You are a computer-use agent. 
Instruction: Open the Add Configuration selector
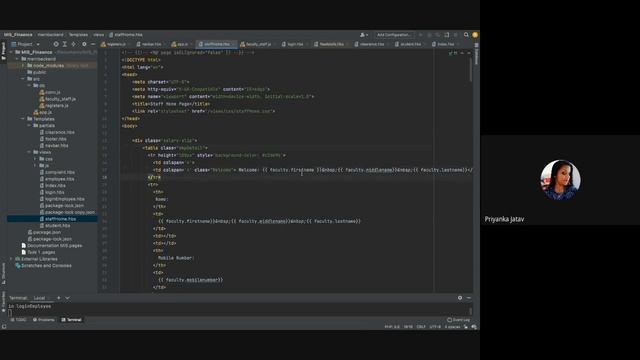tap(394, 35)
